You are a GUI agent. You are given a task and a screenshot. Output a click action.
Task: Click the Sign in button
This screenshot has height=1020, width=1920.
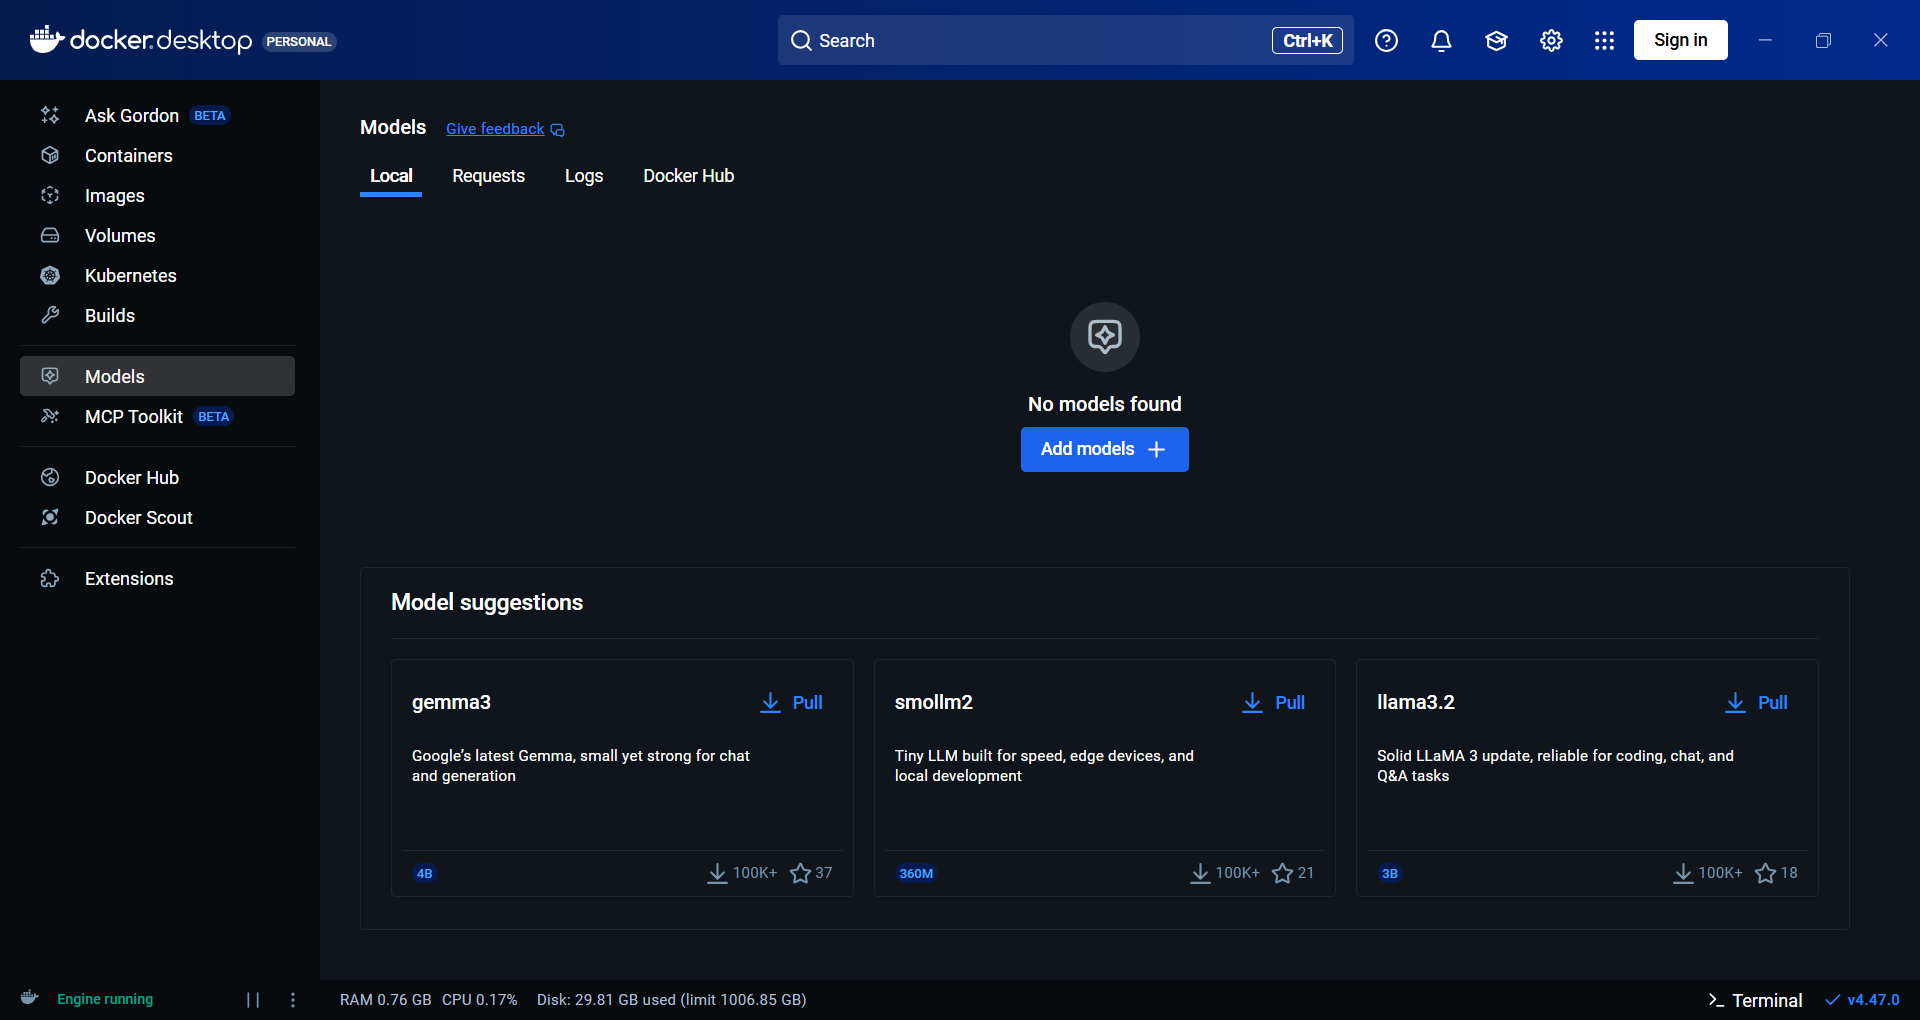coord(1680,40)
